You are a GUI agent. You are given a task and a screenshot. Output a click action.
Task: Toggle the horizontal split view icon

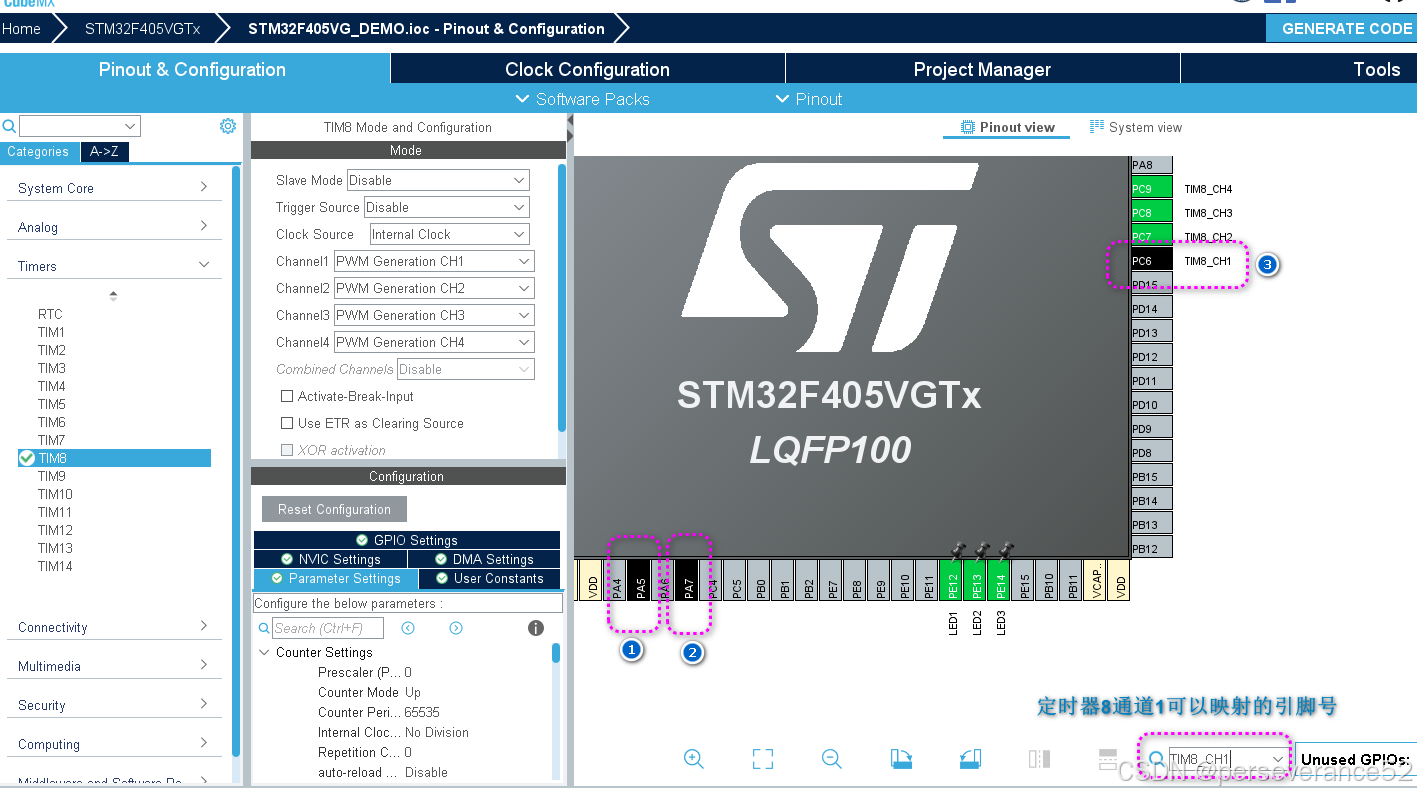1108,759
